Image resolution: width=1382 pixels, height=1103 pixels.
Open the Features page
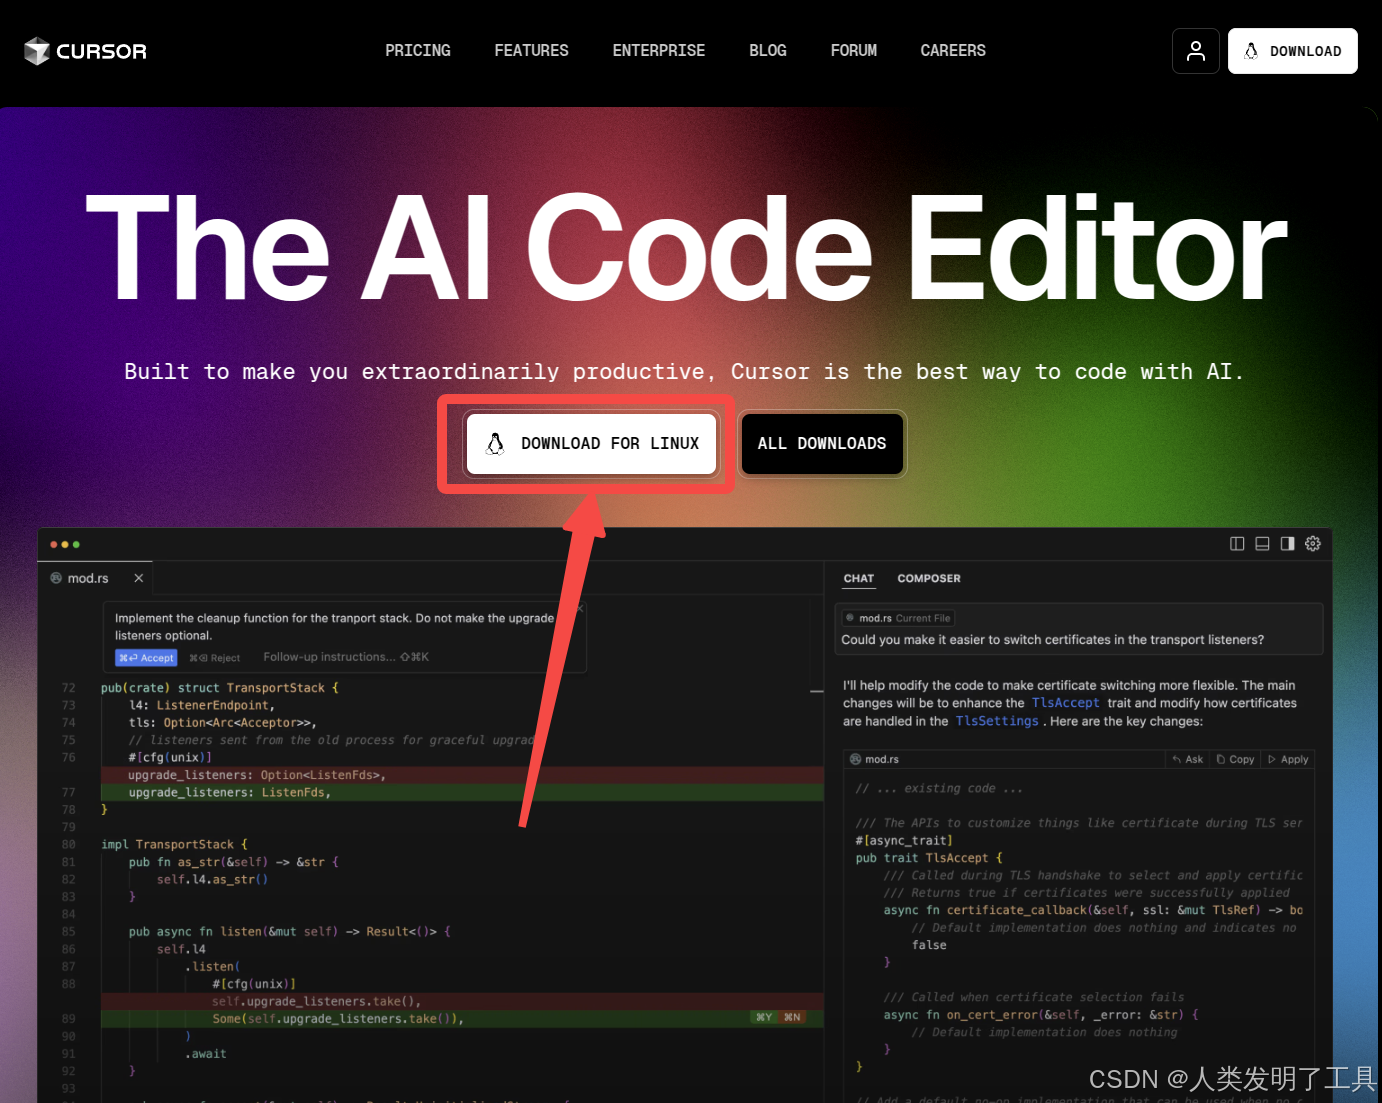pyautogui.click(x=531, y=50)
